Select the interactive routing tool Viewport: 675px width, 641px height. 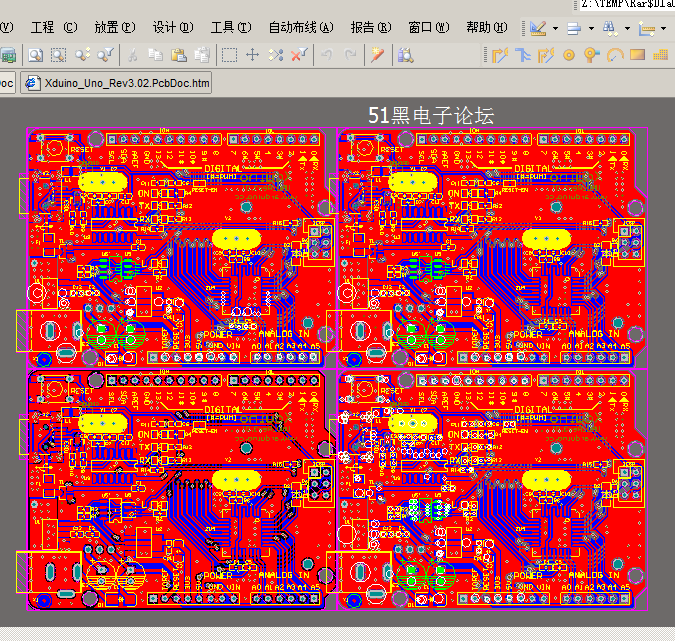coord(500,55)
